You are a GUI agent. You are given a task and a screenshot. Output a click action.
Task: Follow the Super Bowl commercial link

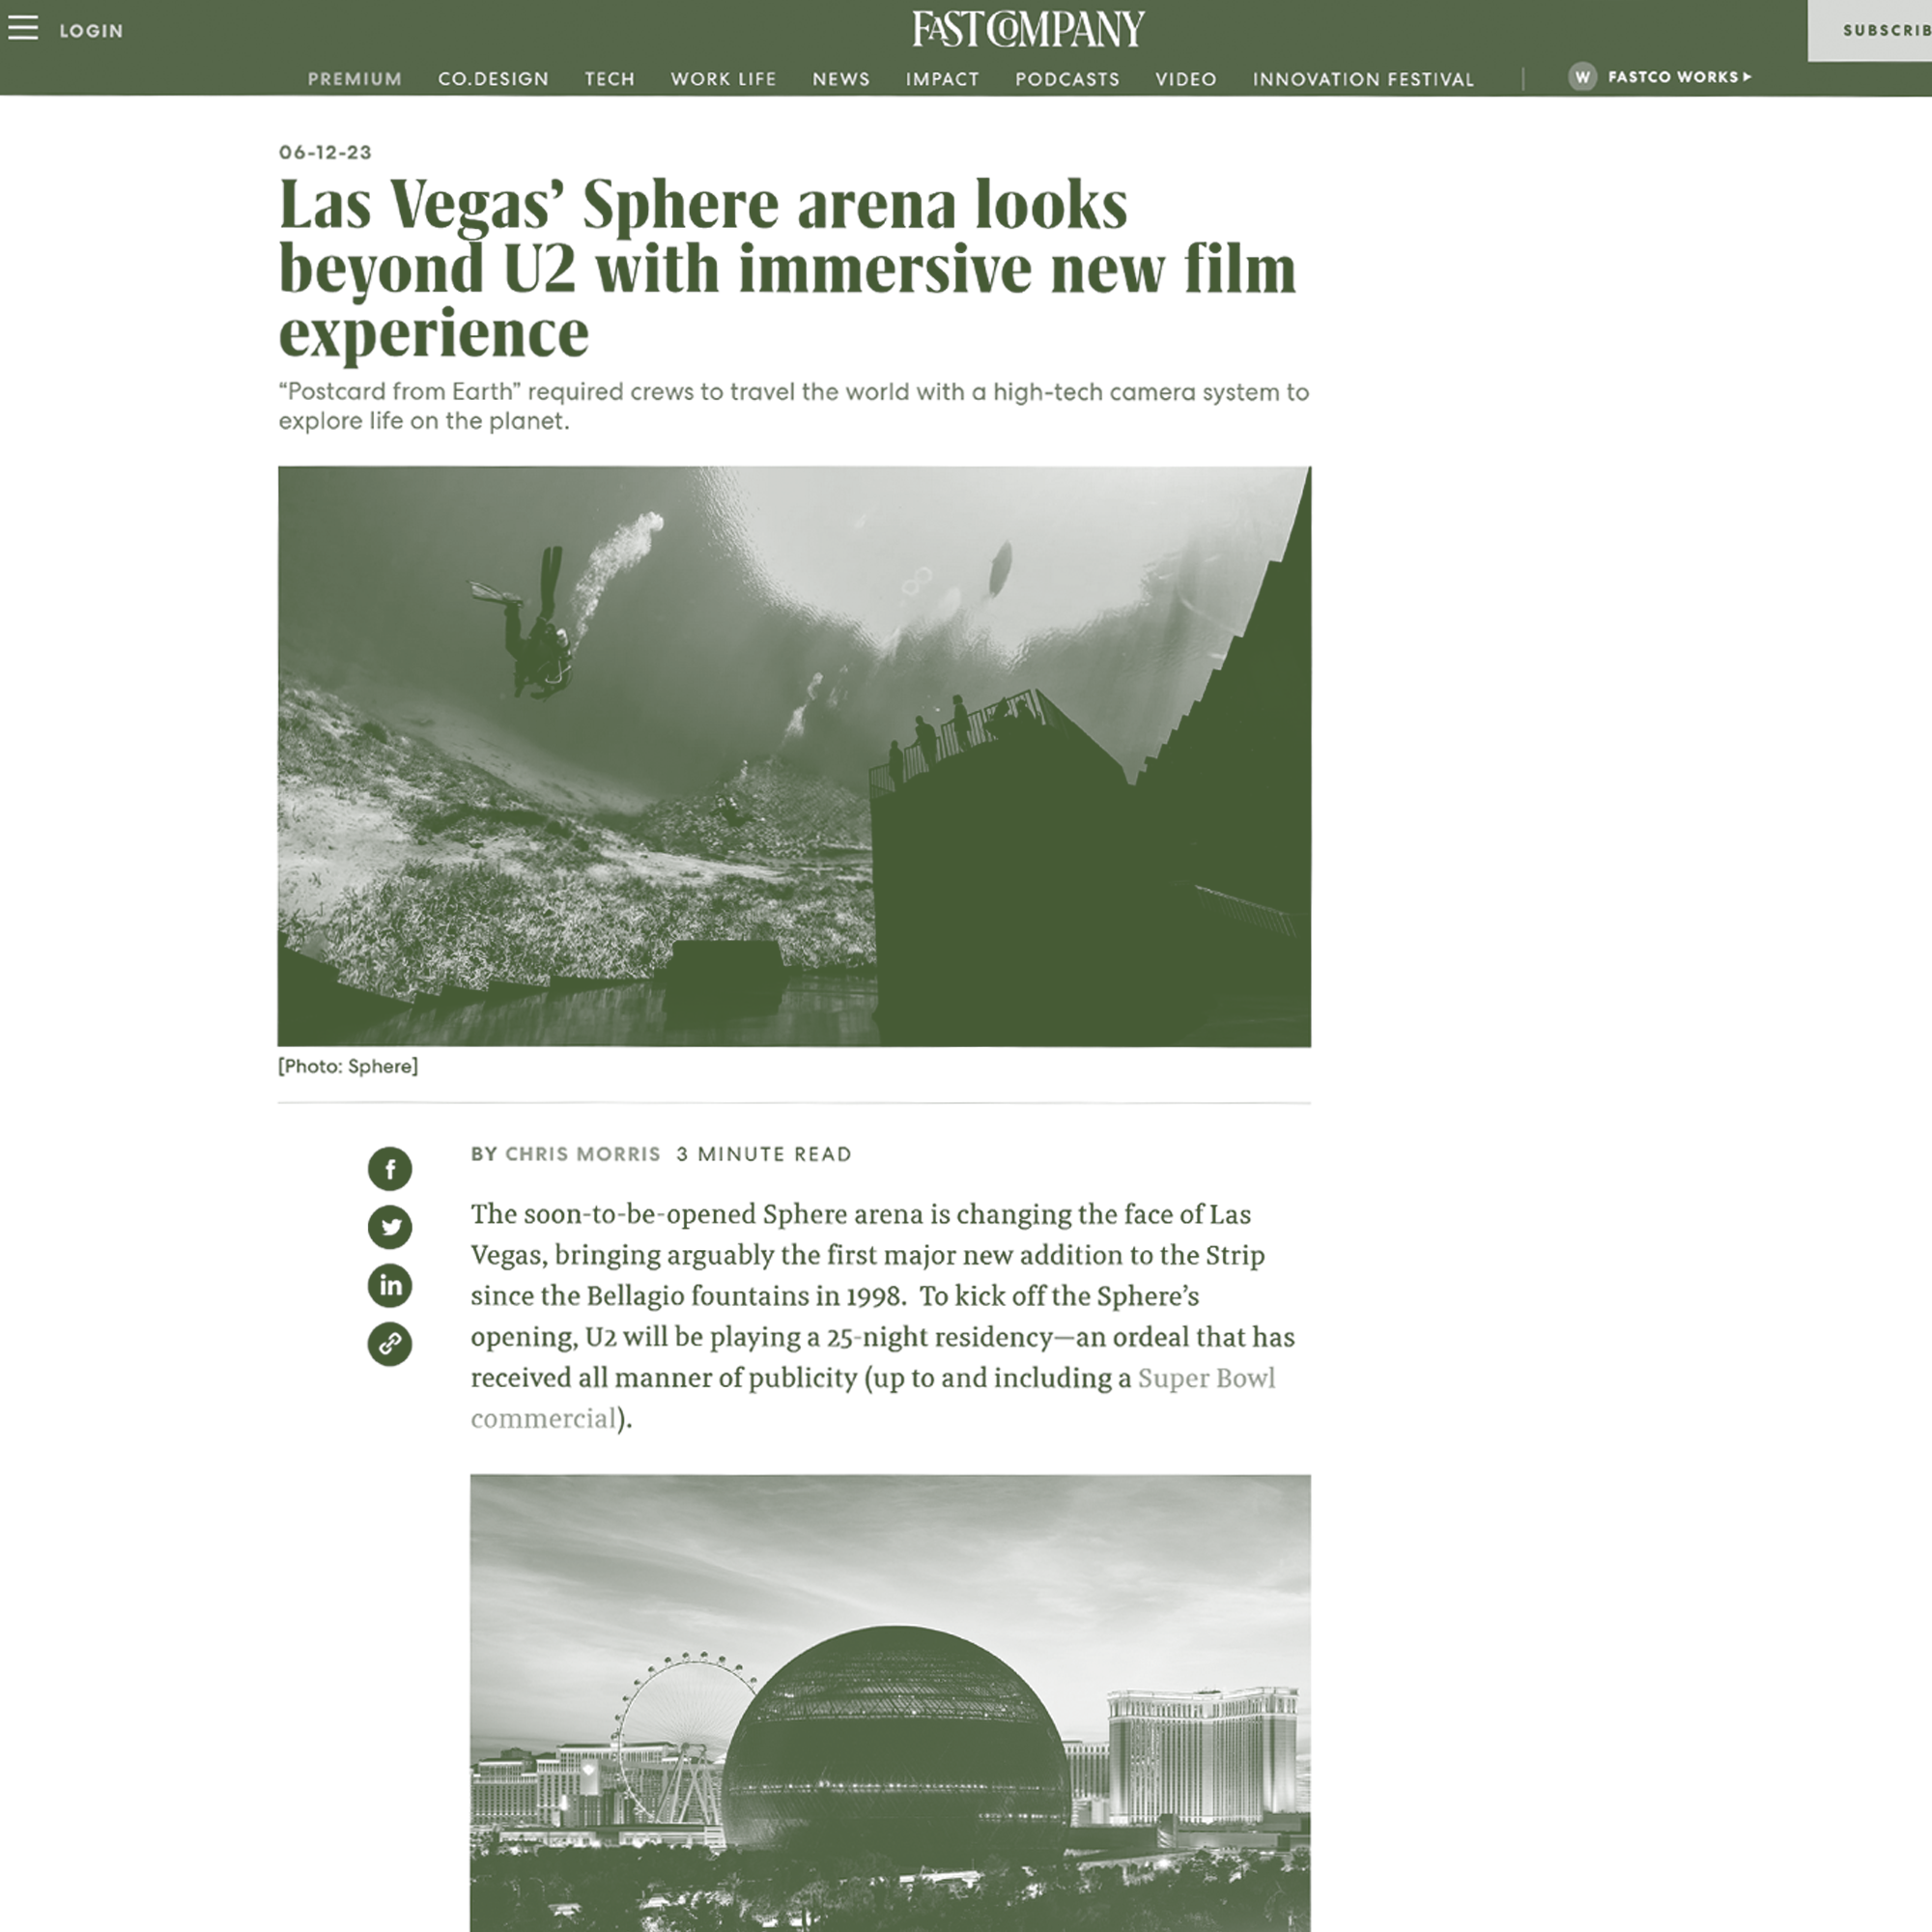tap(1206, 1378)
